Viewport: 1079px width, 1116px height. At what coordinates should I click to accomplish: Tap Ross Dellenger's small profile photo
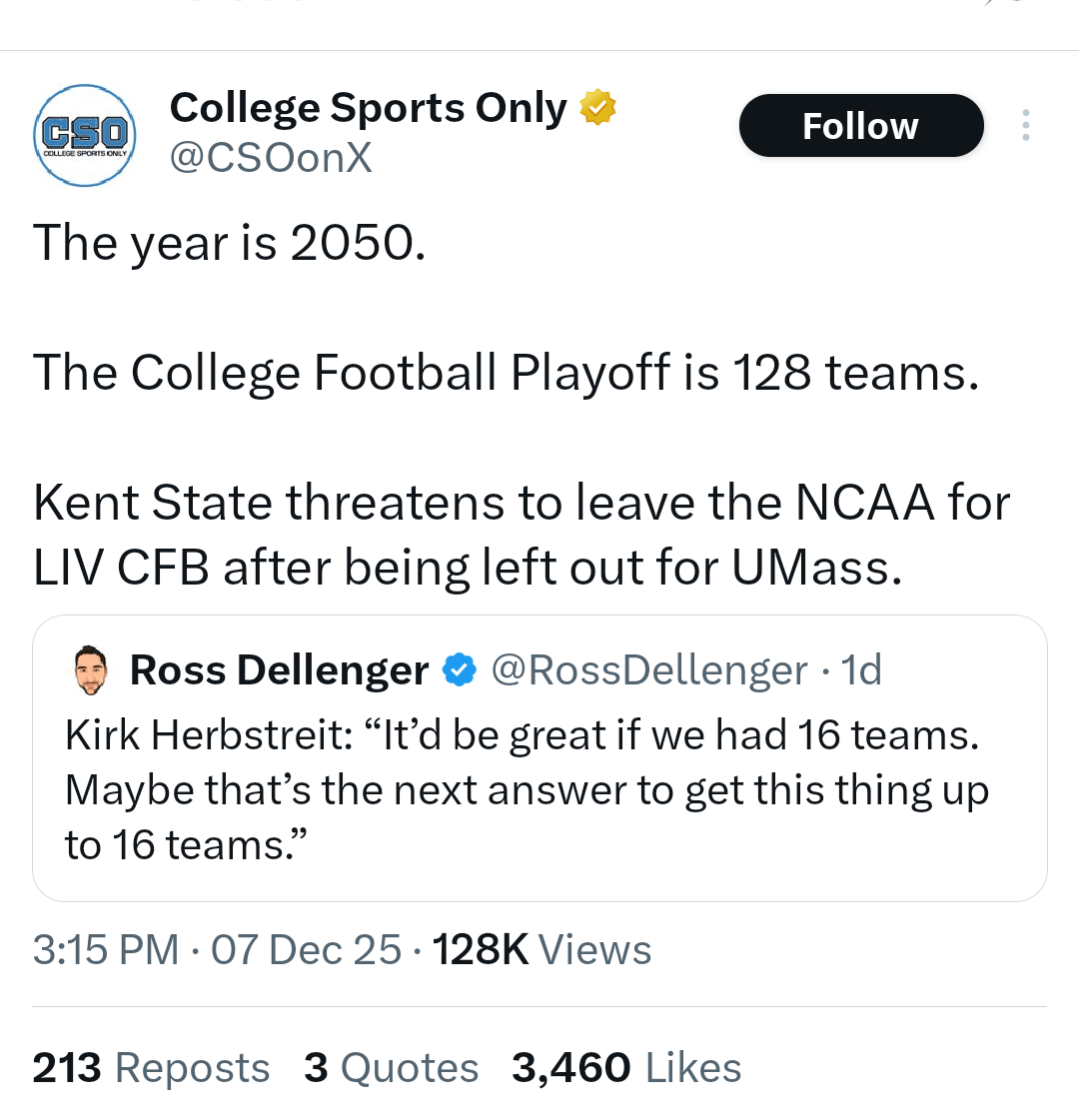[x=91, y=671]
